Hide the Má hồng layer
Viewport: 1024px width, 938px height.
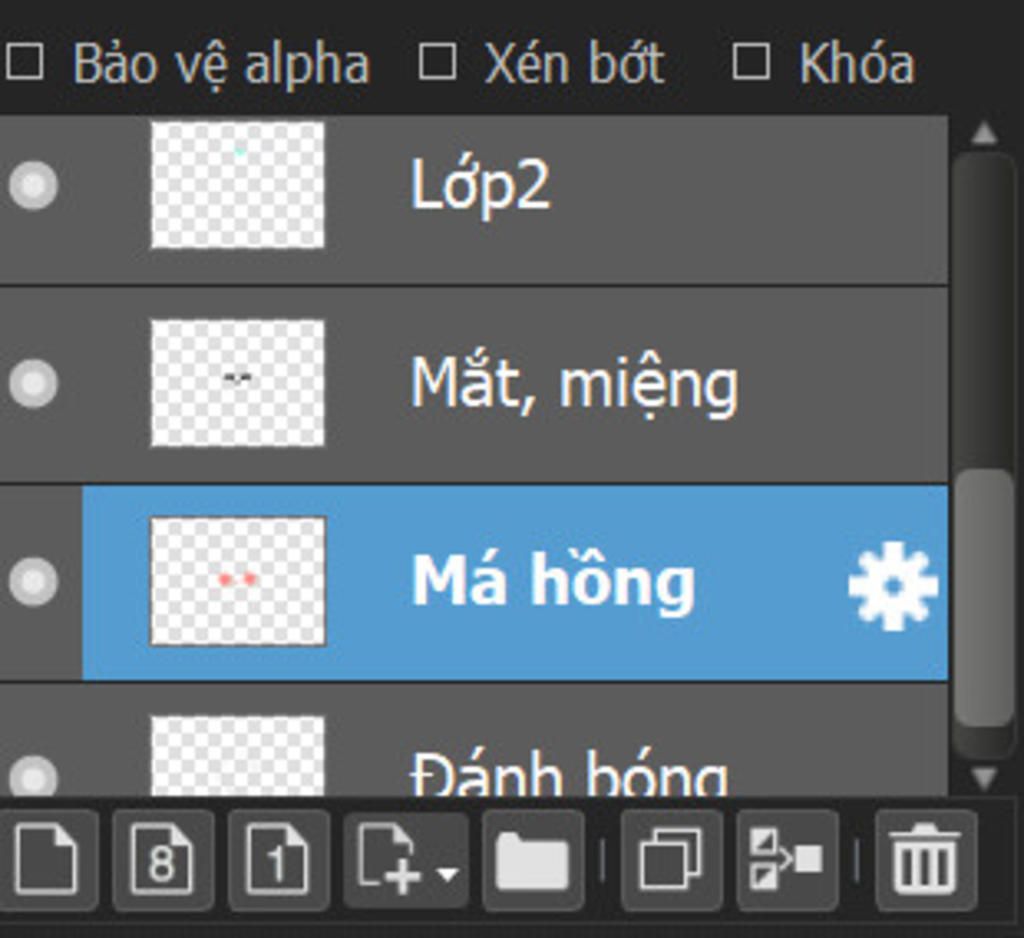pos(33,581)
